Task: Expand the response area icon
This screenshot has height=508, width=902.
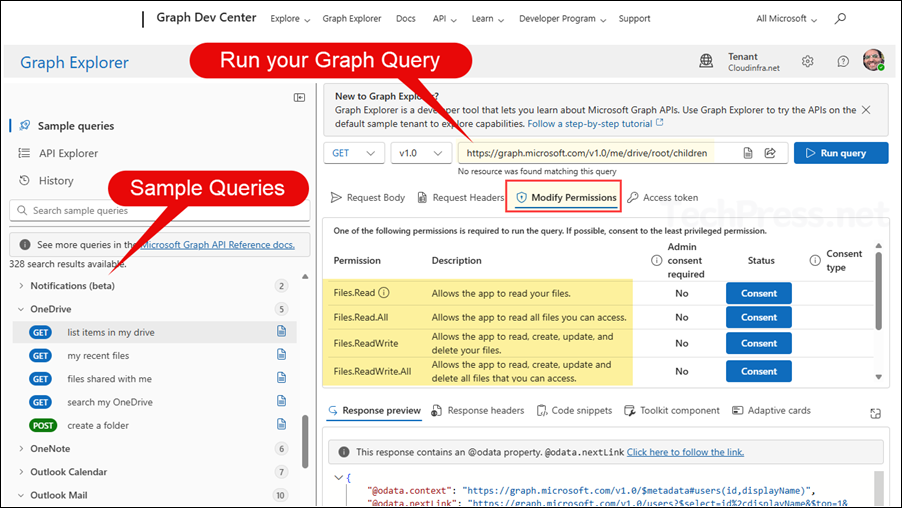Action: click(876, 412)
